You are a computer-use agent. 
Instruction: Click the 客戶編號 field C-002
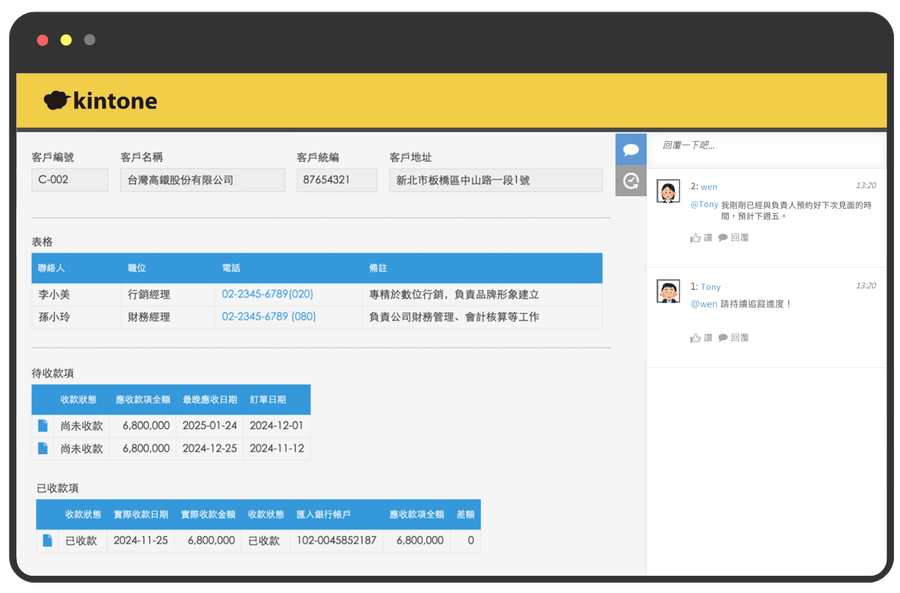pyautogui.click(x=69, y=180)
